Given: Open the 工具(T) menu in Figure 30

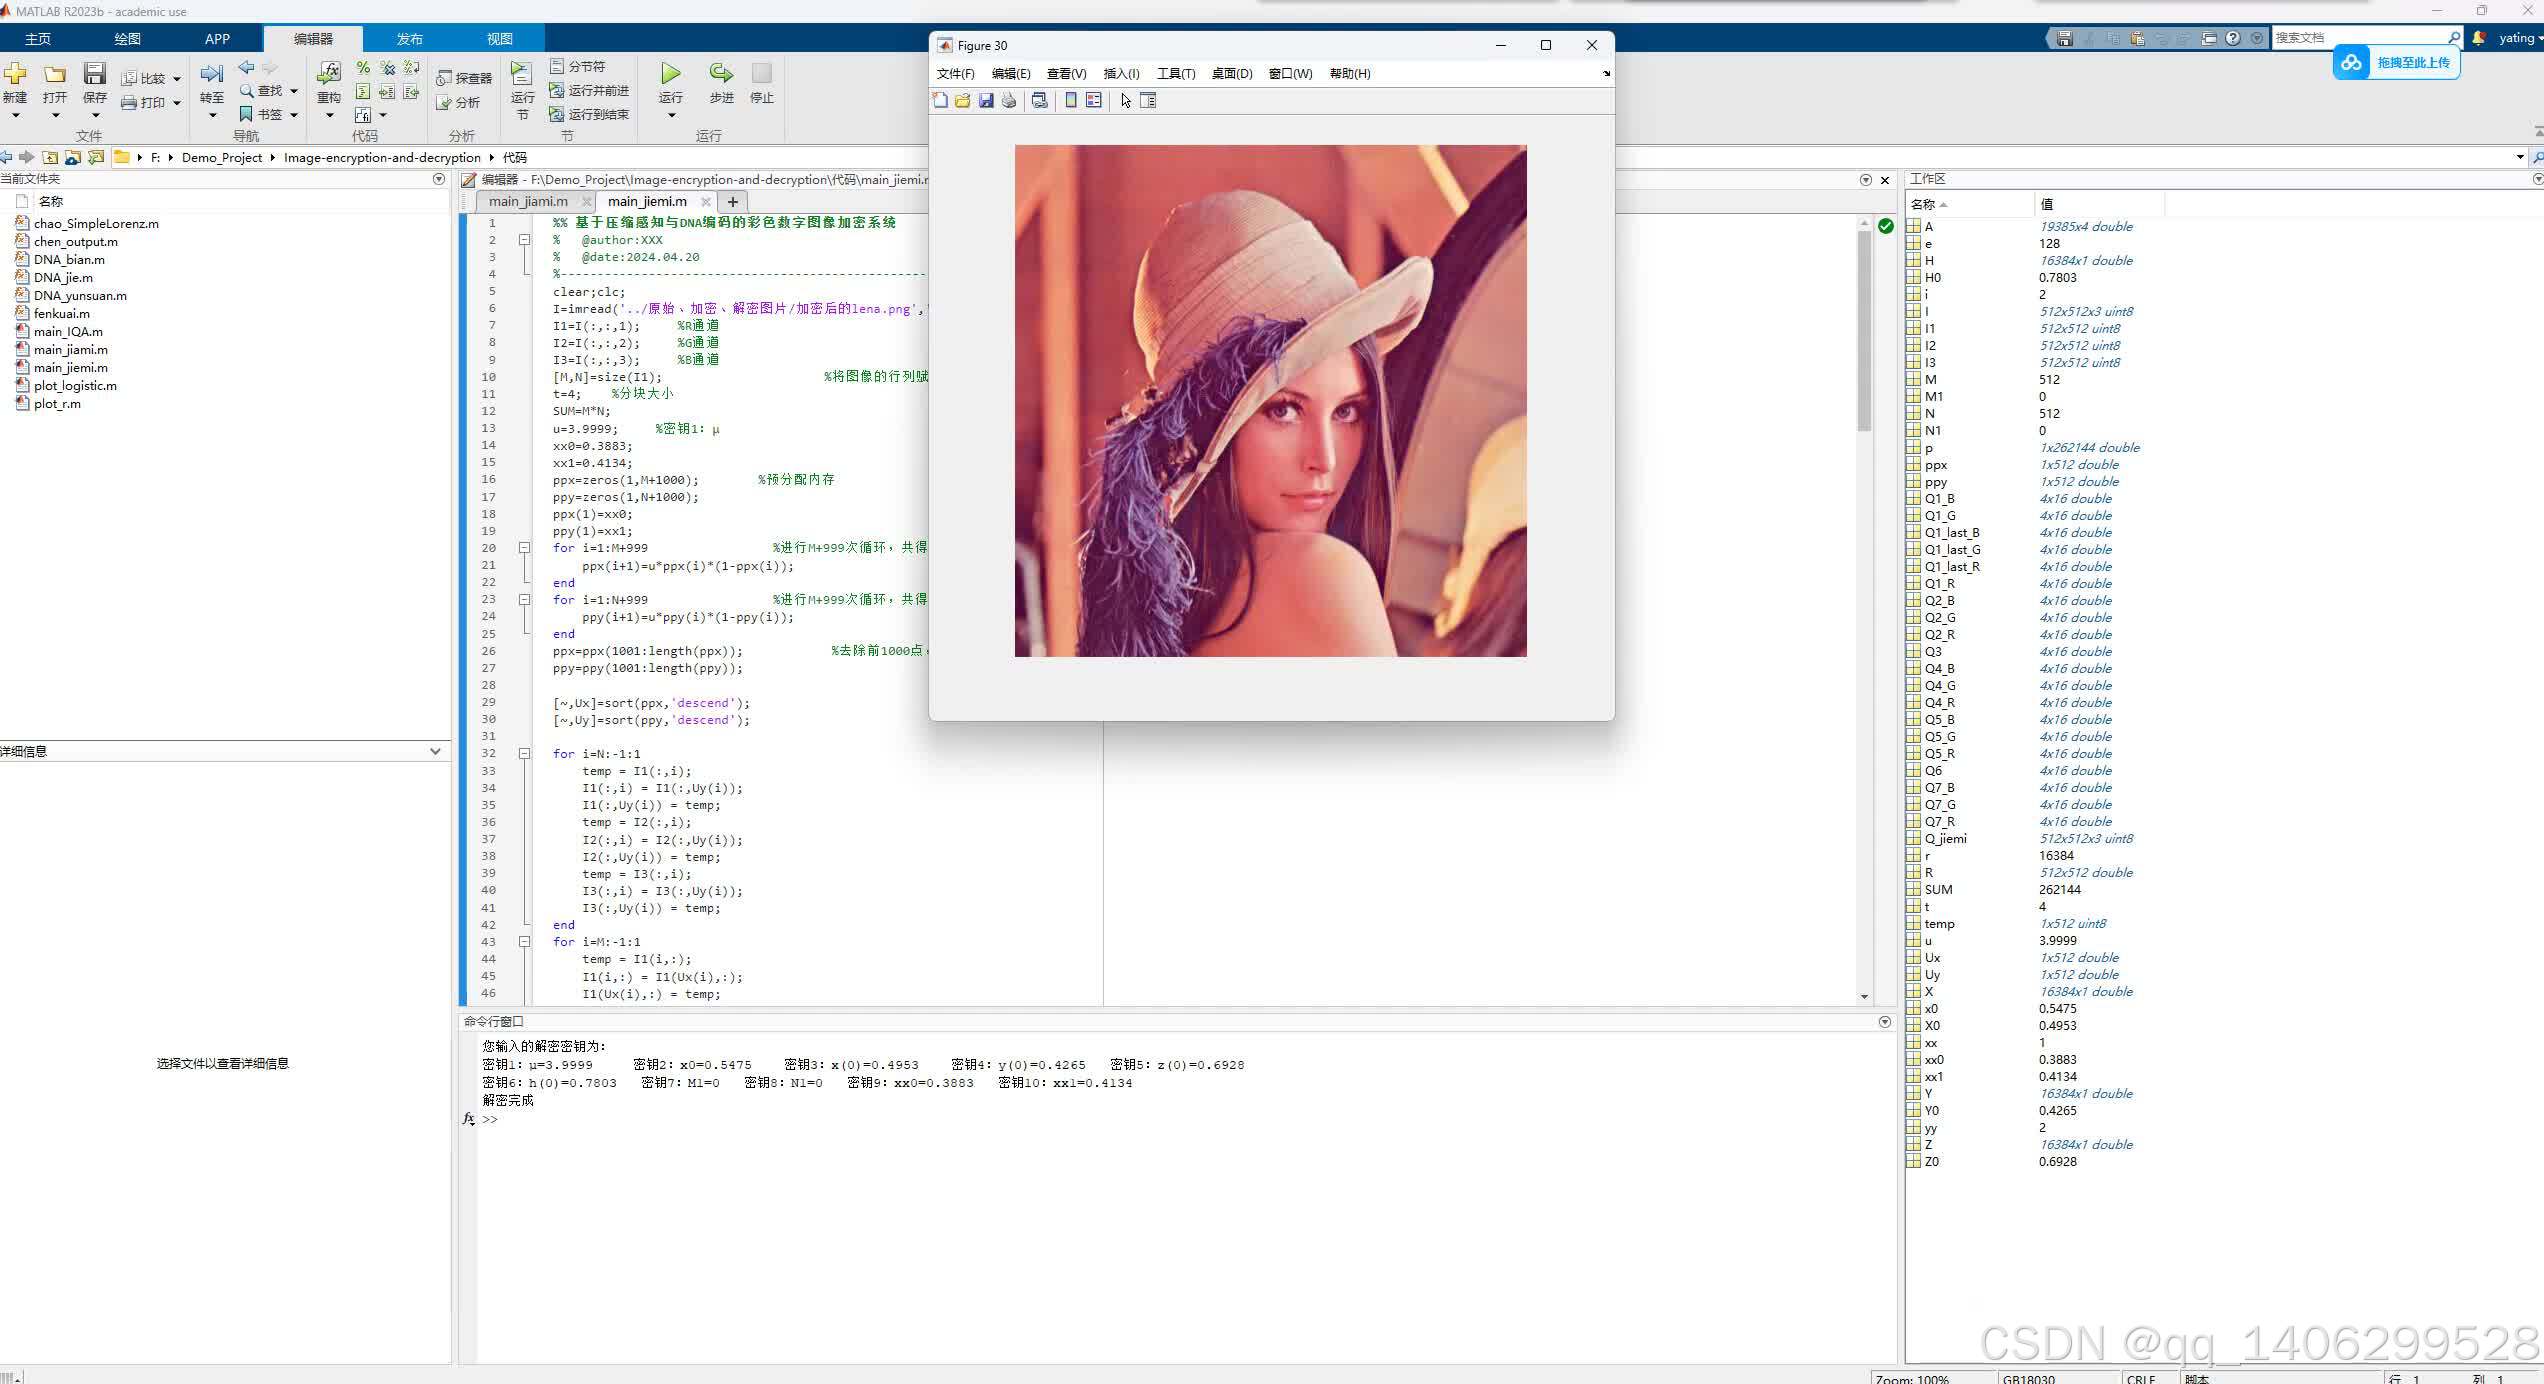Looking at the screenshot, I should (1175, 74).
